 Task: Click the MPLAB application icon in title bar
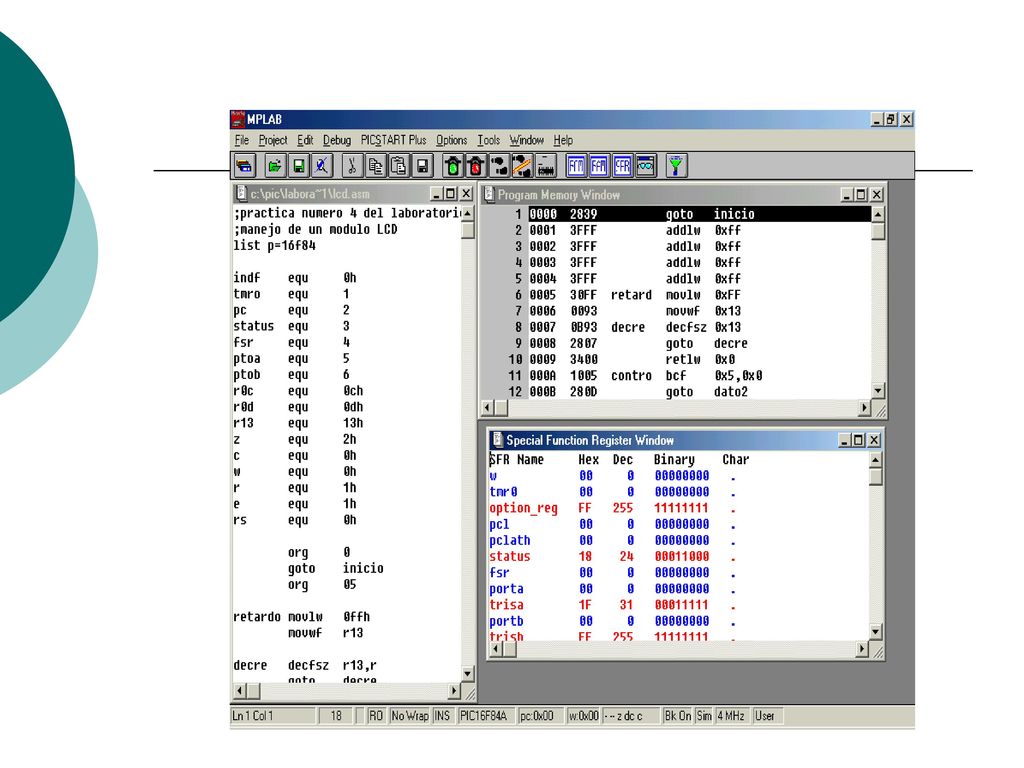[238, 119]
